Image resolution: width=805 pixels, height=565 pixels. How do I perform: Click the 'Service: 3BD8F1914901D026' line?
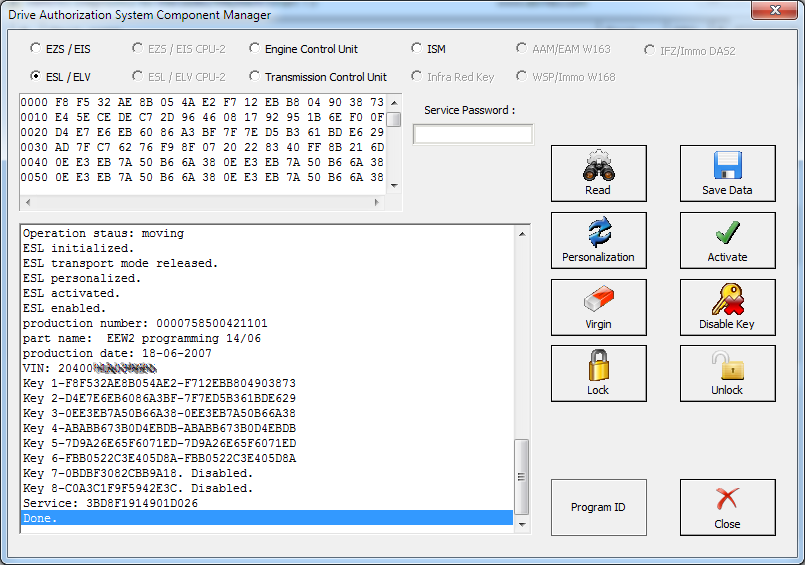point(110,503)
